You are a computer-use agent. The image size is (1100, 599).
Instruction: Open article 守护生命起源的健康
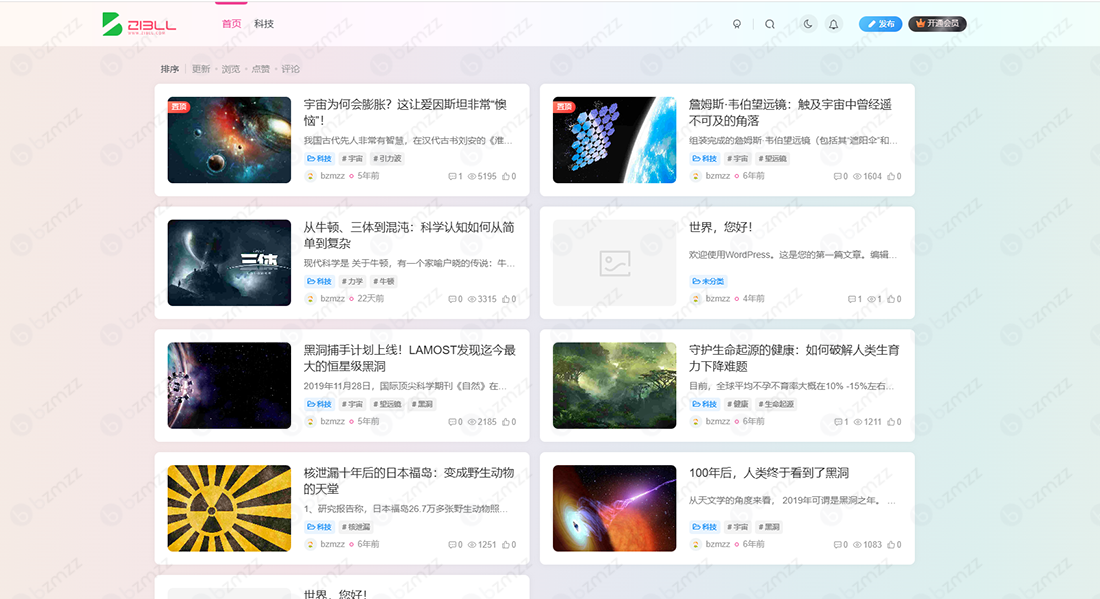point(794,358)
